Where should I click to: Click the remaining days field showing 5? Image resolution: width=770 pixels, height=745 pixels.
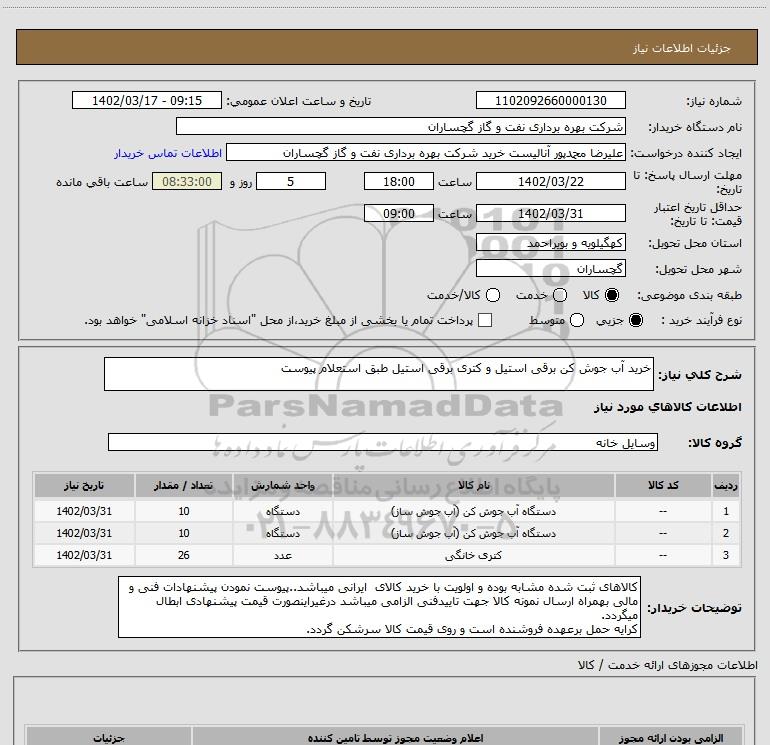click(291, 182)
